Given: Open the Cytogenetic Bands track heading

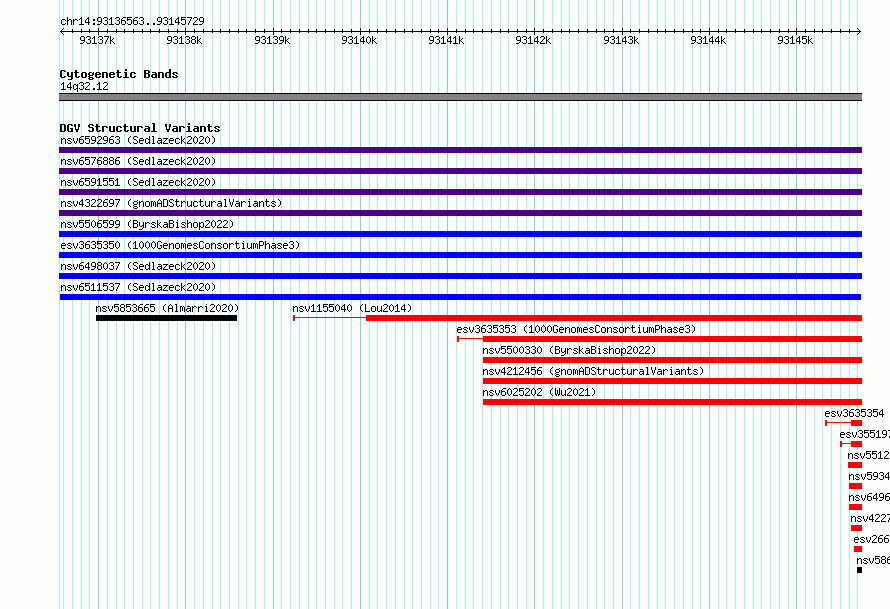Looking at the screenshot, I should pyautogui.click(x=119, y=74).
